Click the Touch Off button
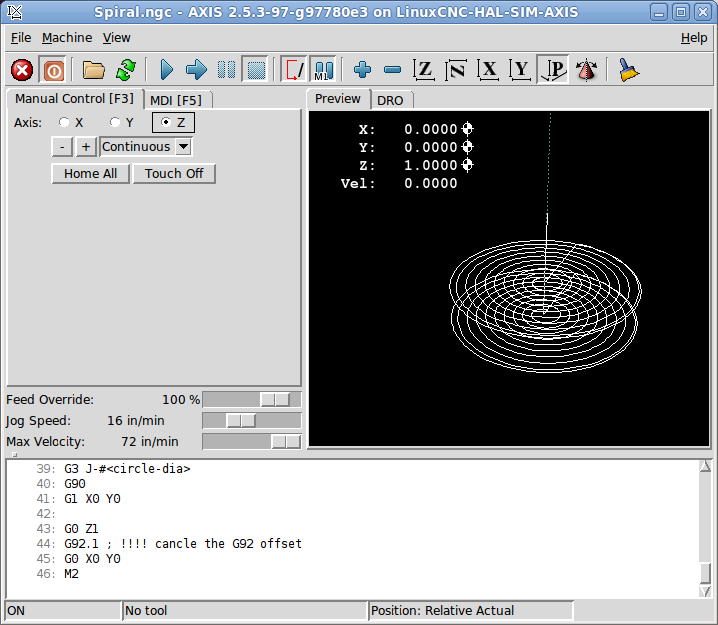Image resolution: width=718 pixels, height=625 pixels. [174, 174]
